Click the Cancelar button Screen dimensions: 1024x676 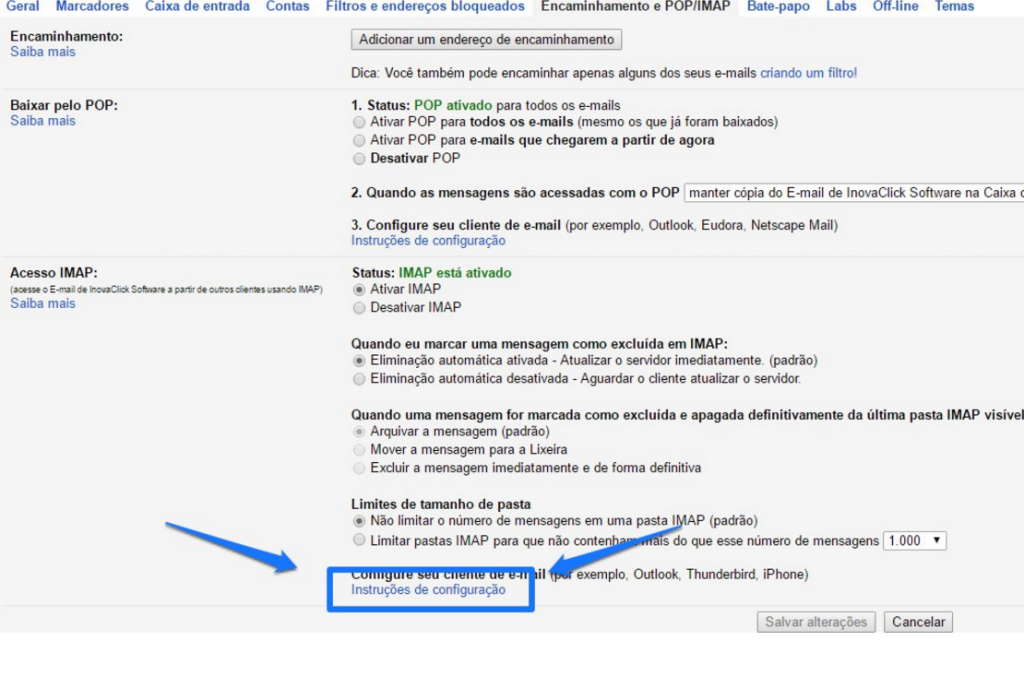pos(918,622)
